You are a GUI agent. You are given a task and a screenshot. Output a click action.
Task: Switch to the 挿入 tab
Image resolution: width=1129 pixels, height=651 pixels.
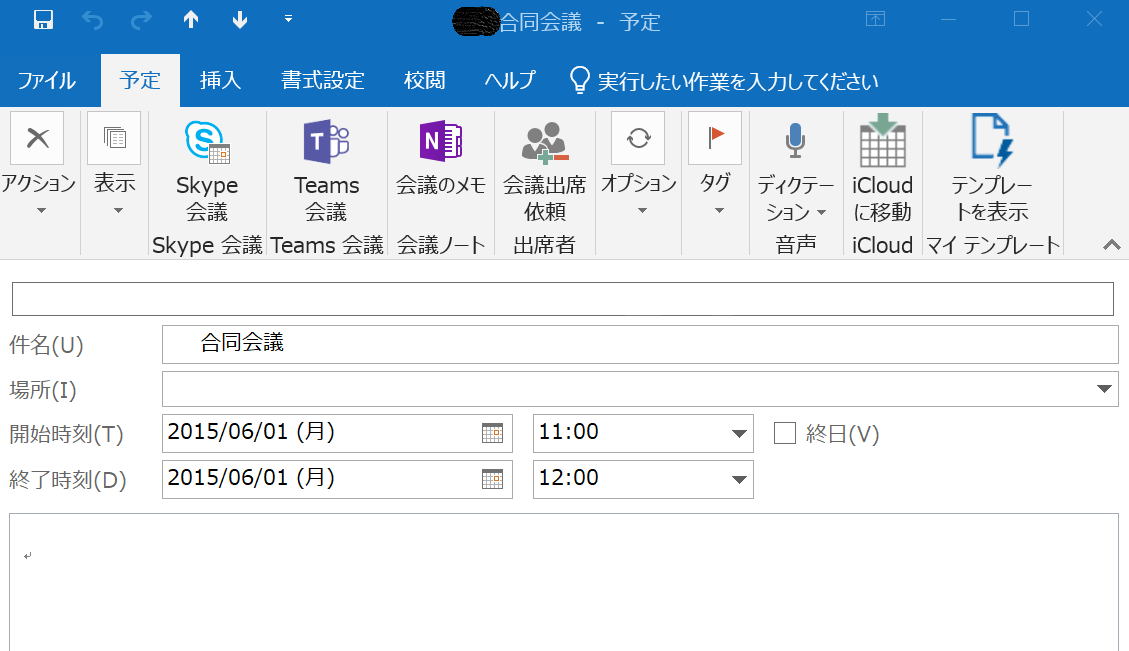pos(220,81)
